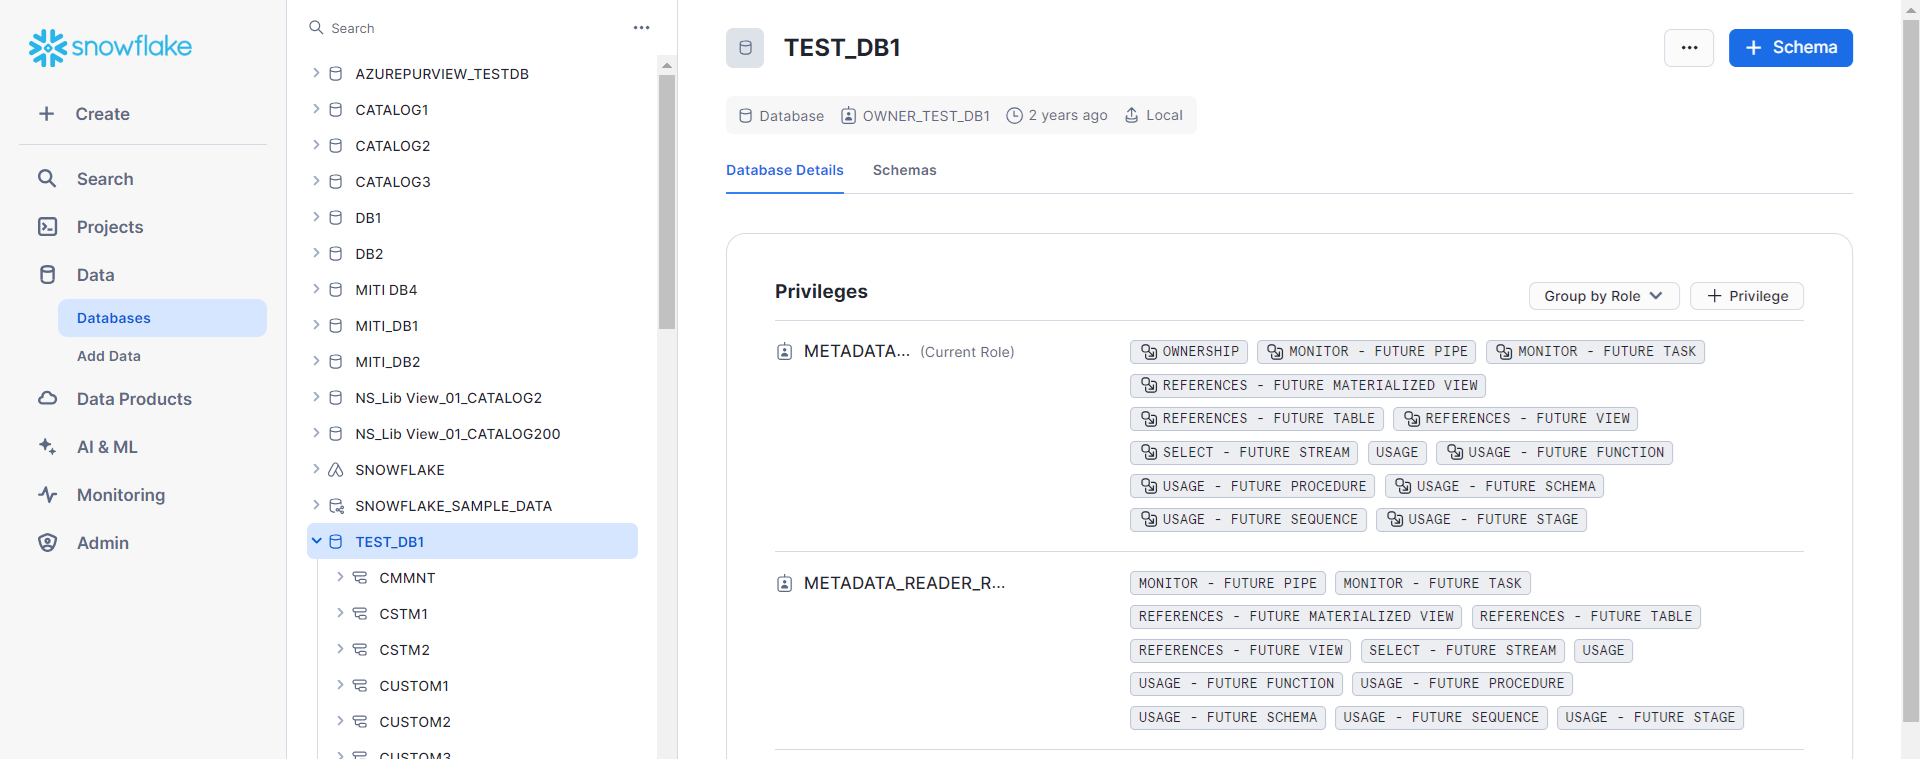Open Monitoring activity icon
This screenshot has width=1920, height=759.
tap(47, 495)
